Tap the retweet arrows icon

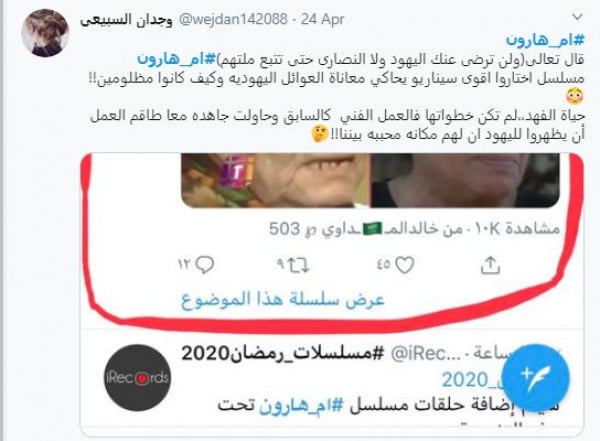pyautogui.click(x=298, y=265)
